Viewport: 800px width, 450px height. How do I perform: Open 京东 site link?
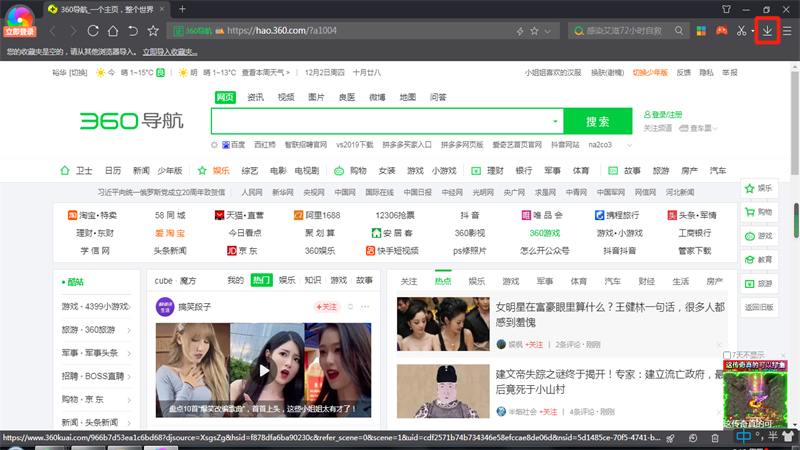(x=242, y=251)
